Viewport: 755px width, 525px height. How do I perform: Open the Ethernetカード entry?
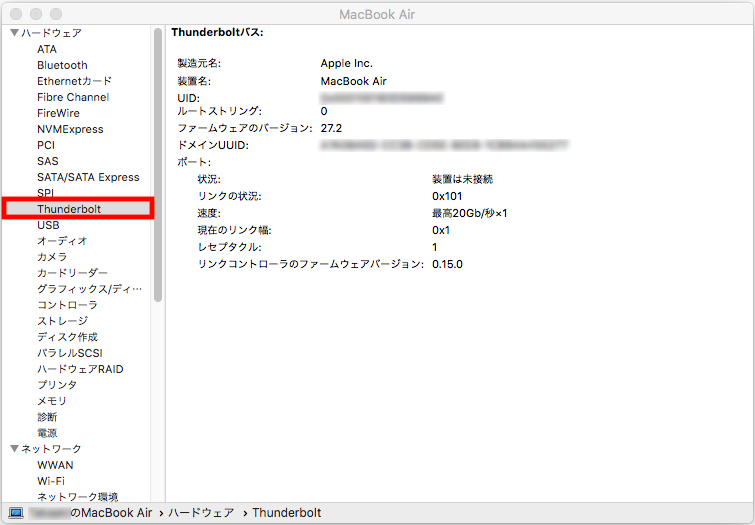point(74,81)
